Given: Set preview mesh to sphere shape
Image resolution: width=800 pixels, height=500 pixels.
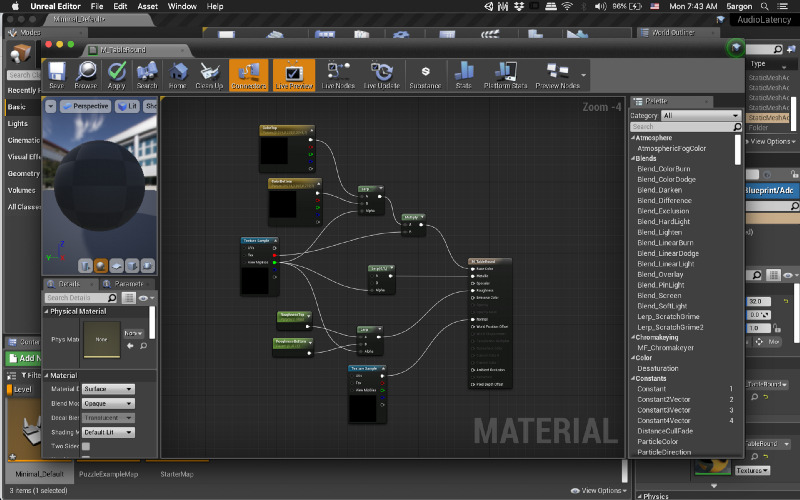Looking at the screenshot, I should tap(101, 265).
